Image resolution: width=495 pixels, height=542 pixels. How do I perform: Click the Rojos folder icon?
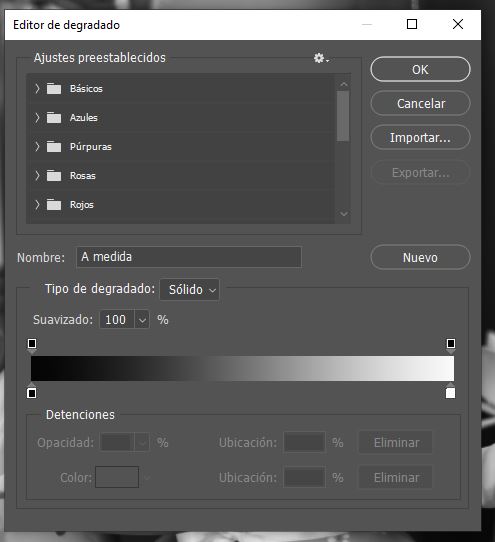point(54,205)
